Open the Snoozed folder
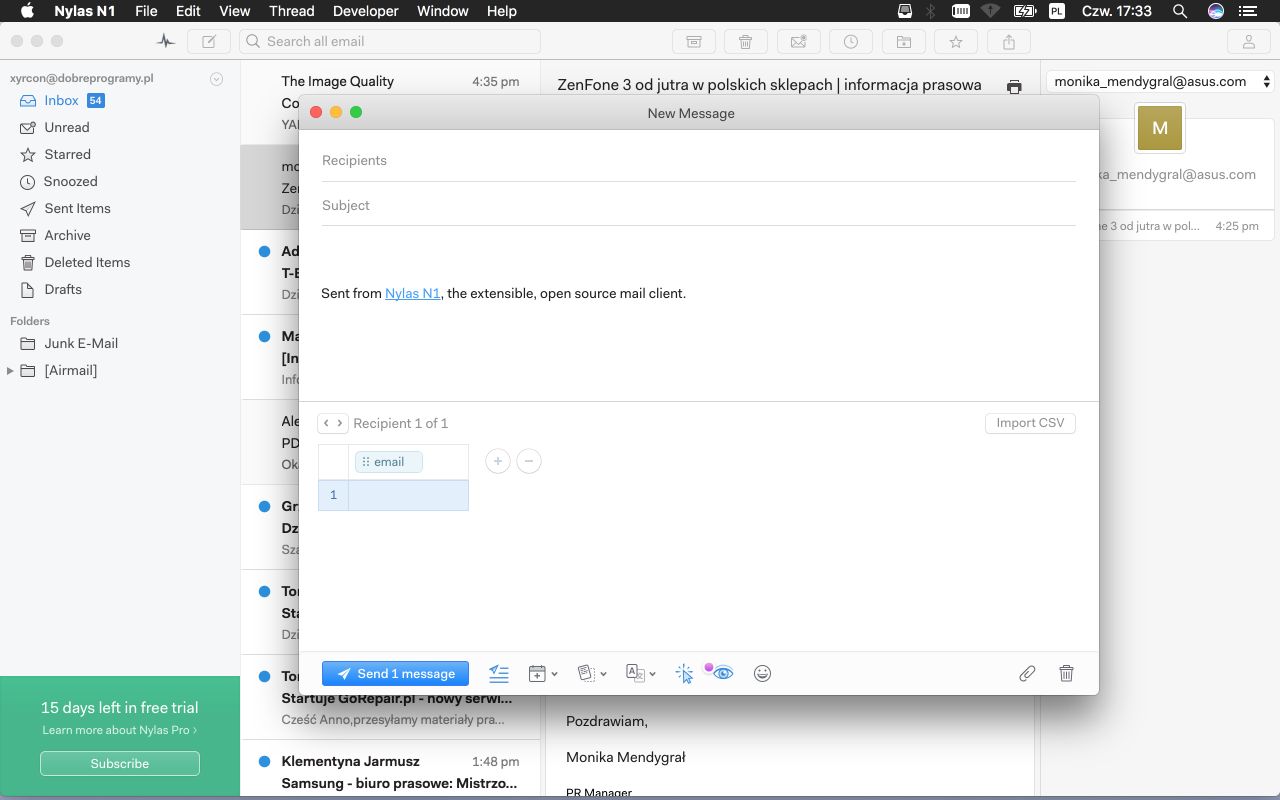1280x800 pixels. pyautogui.click(x=70, y=182)
